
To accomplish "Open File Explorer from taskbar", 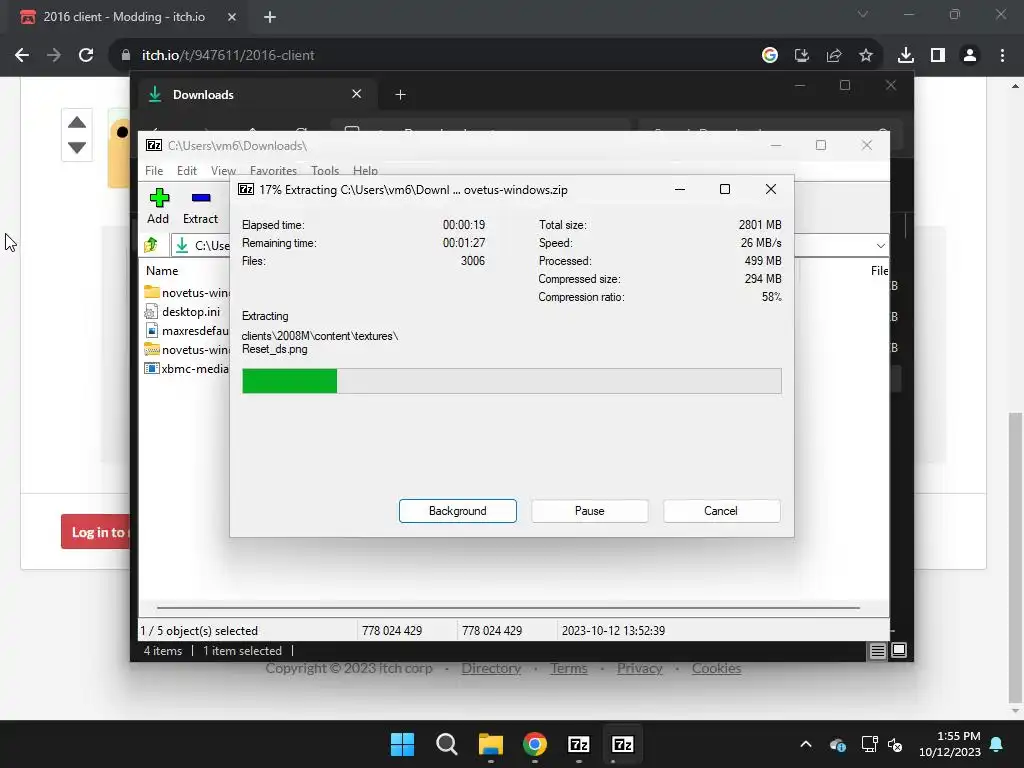I will coord(490,744).
